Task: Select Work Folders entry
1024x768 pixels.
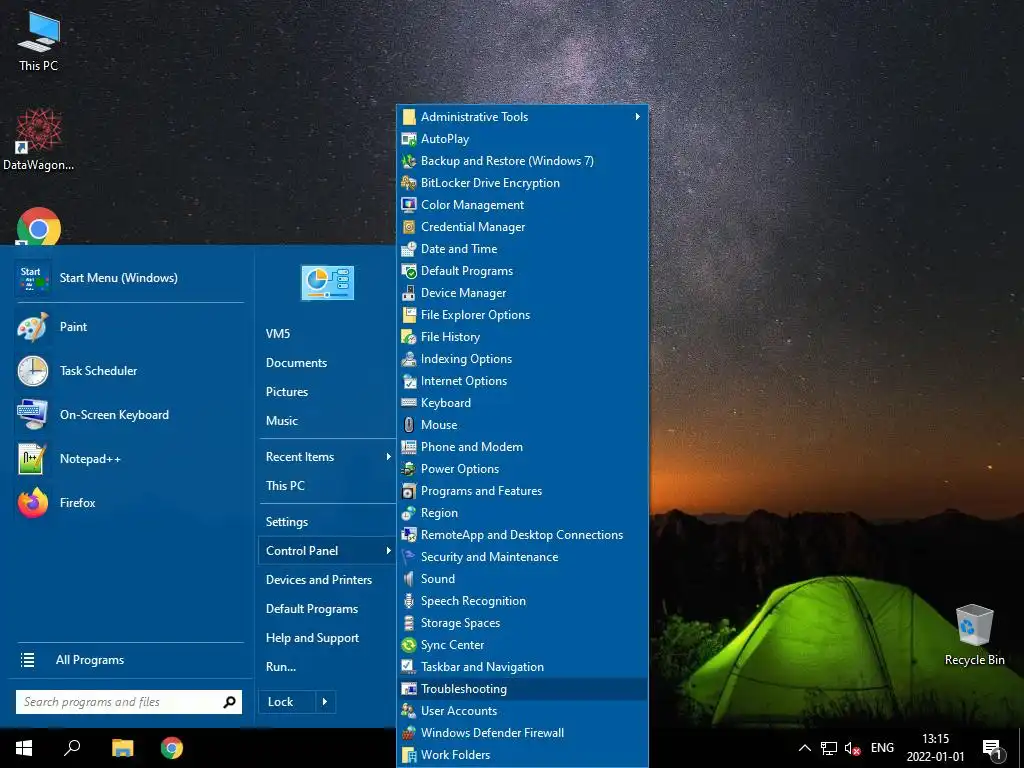Action: pos(522,755)
